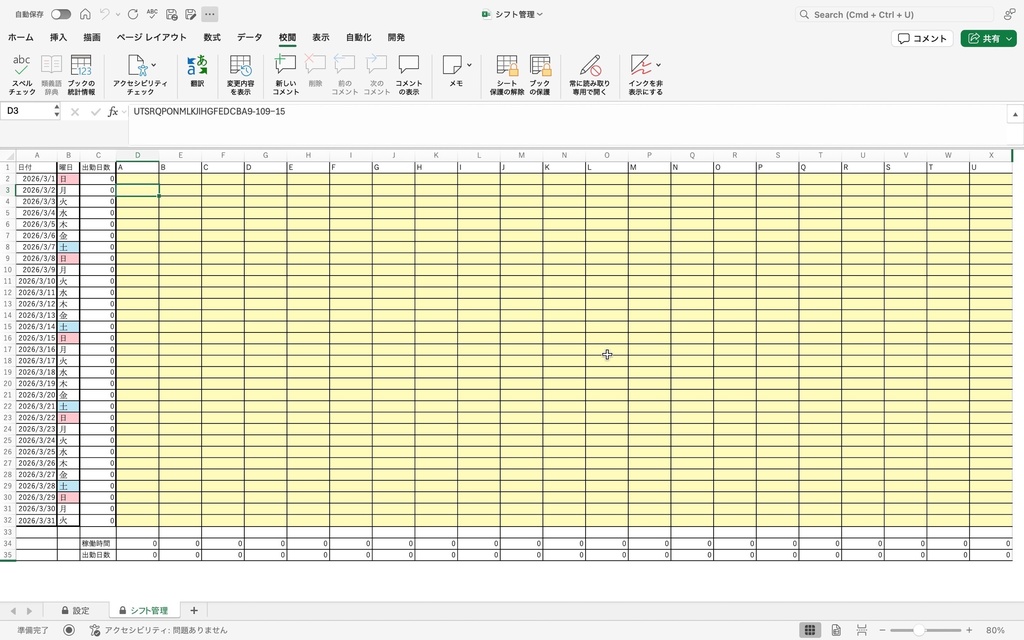
Task: Open the ページレイアウト ribbon tab
Action: pos(152,38)
